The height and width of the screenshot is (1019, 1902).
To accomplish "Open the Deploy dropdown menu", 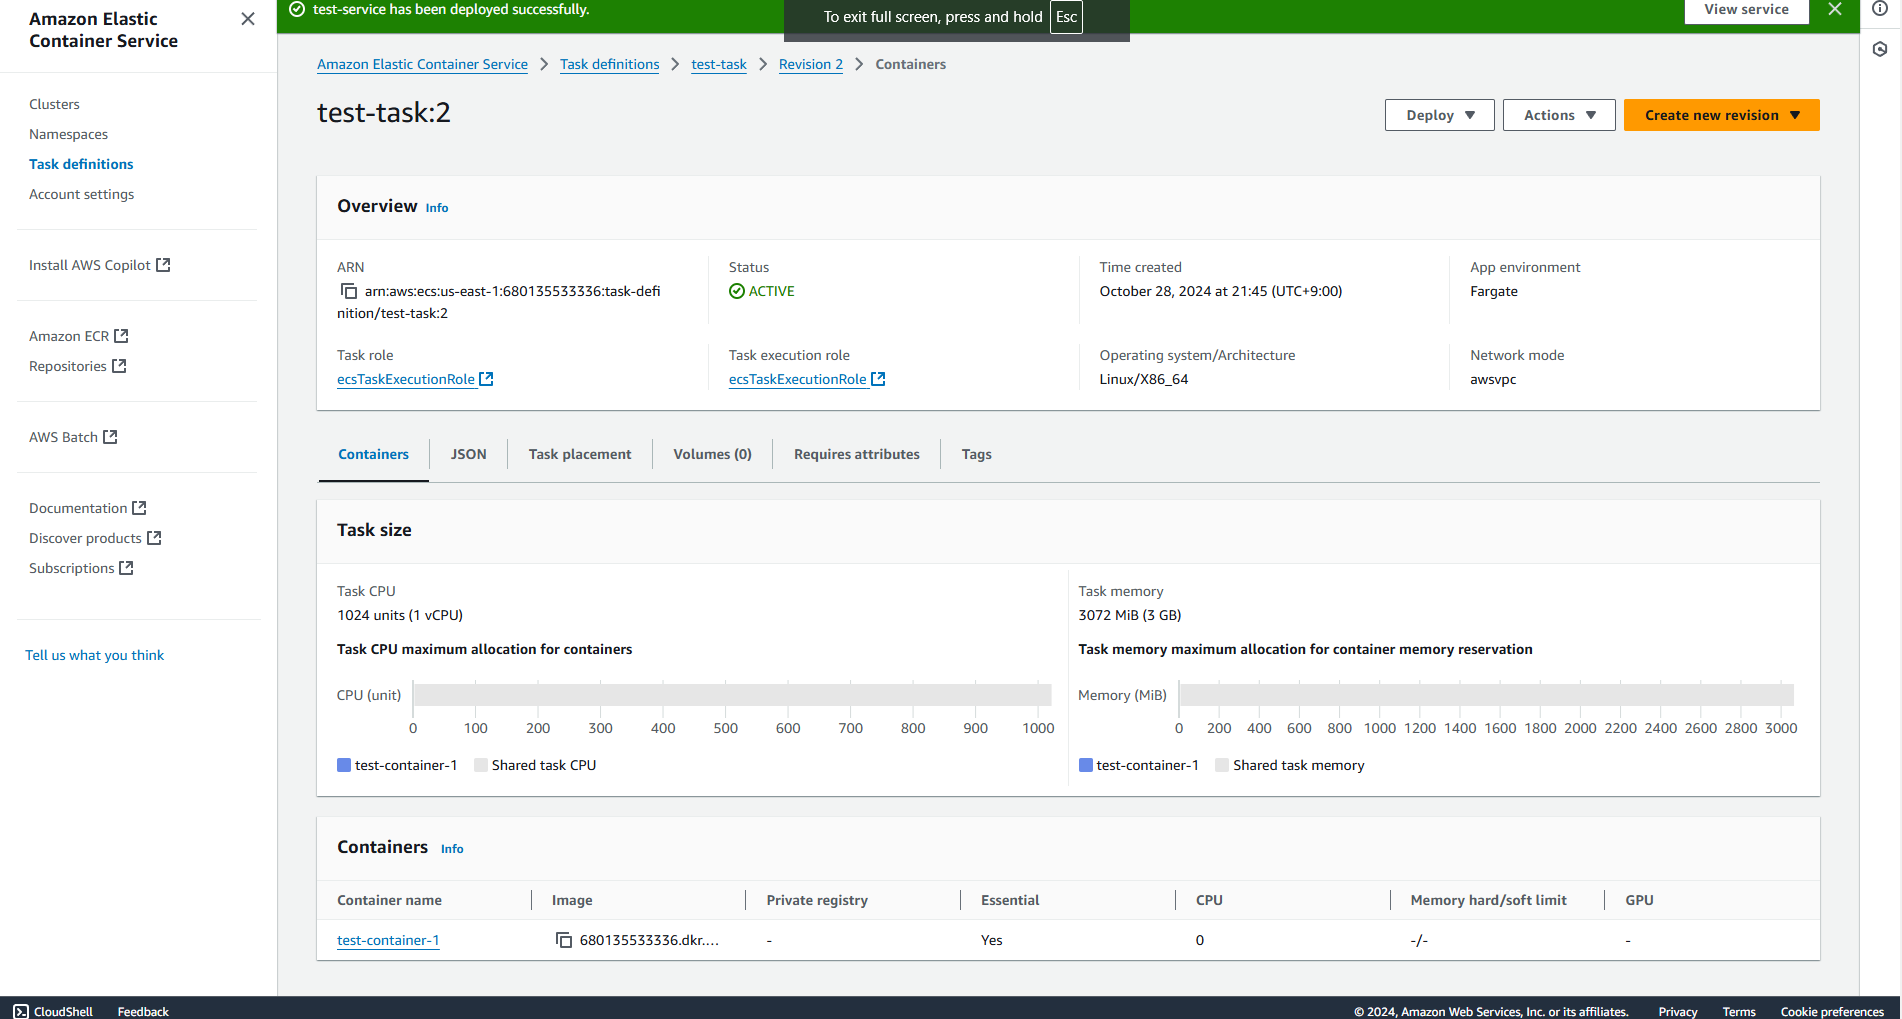I will point(1439,115).
